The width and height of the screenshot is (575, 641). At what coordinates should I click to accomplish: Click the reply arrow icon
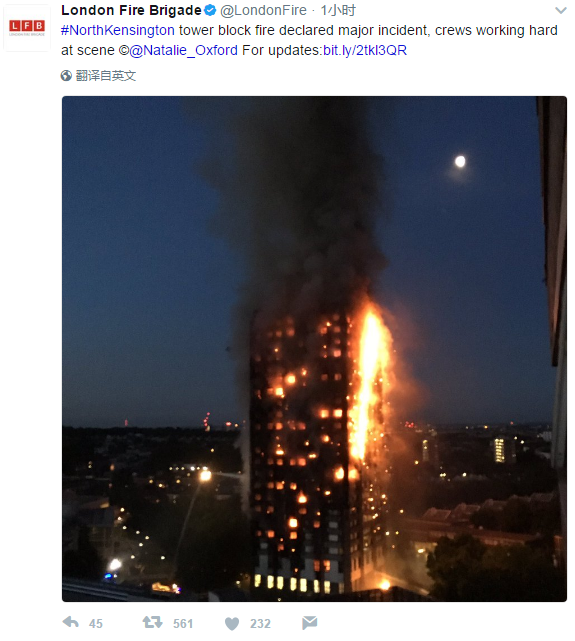pos(70,623)
